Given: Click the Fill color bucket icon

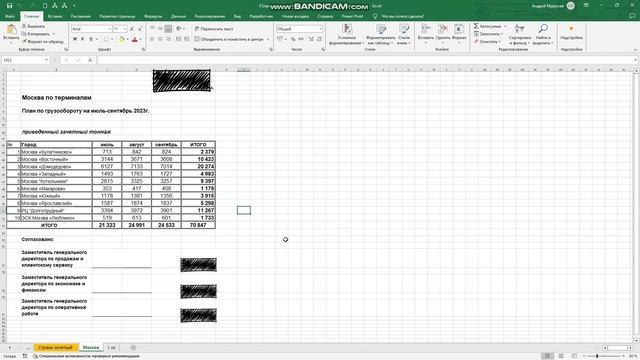Looking at the screenshot, I should pyautogui.click(x=121, y=39).
